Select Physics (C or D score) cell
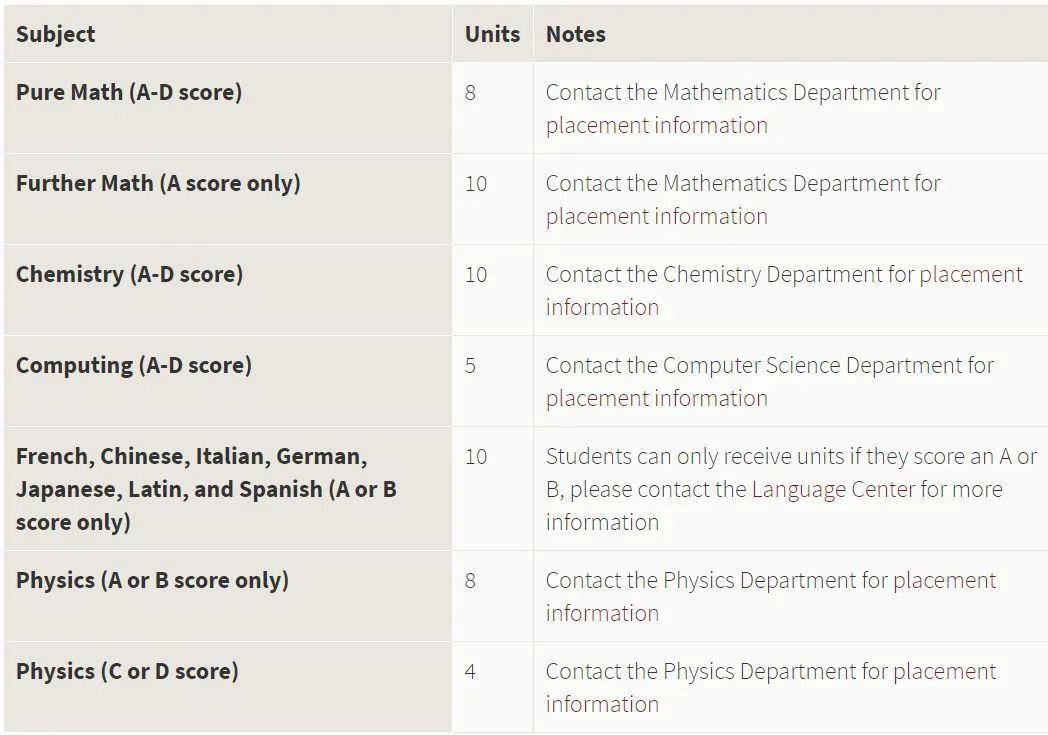This screenshot has height=735, width=1048. (x=127, y=671)
